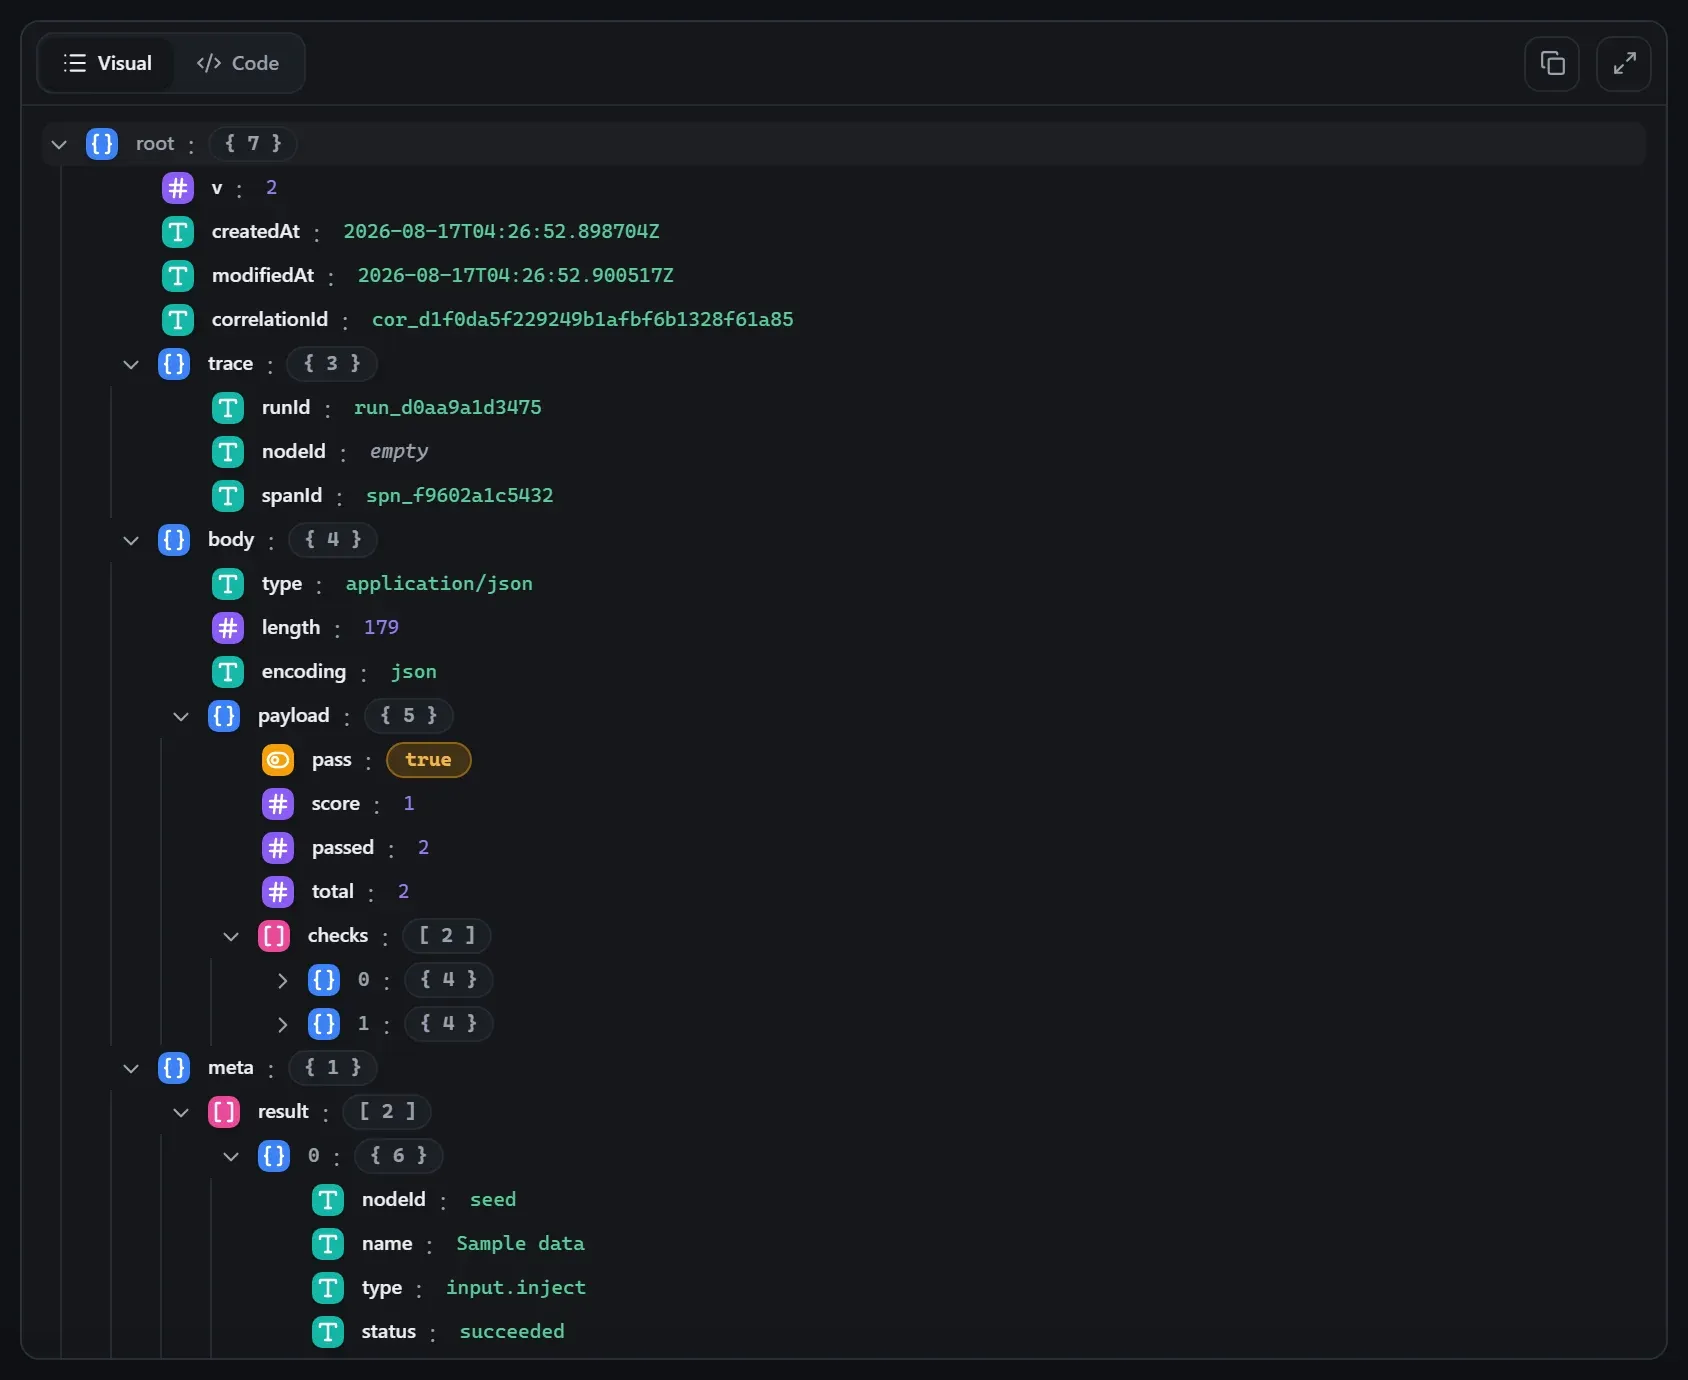Toggle the pass value true badge
The width and height of the screenshot is (1688, 1380).
428,760
